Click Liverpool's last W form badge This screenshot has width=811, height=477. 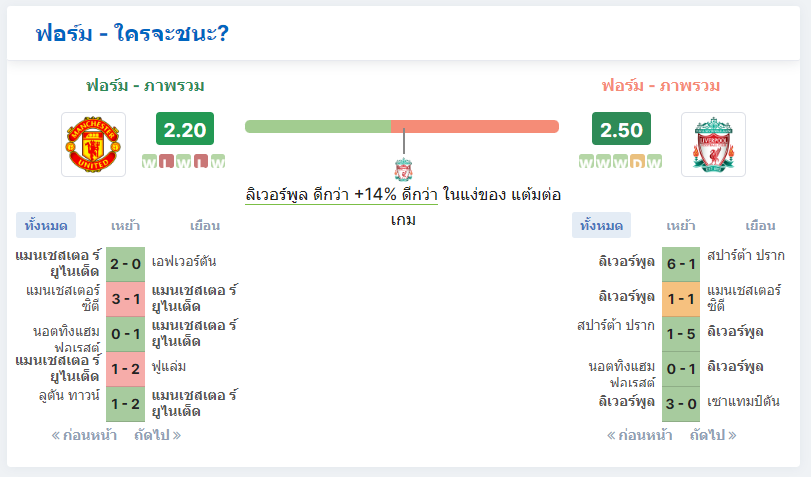(654, 162)
